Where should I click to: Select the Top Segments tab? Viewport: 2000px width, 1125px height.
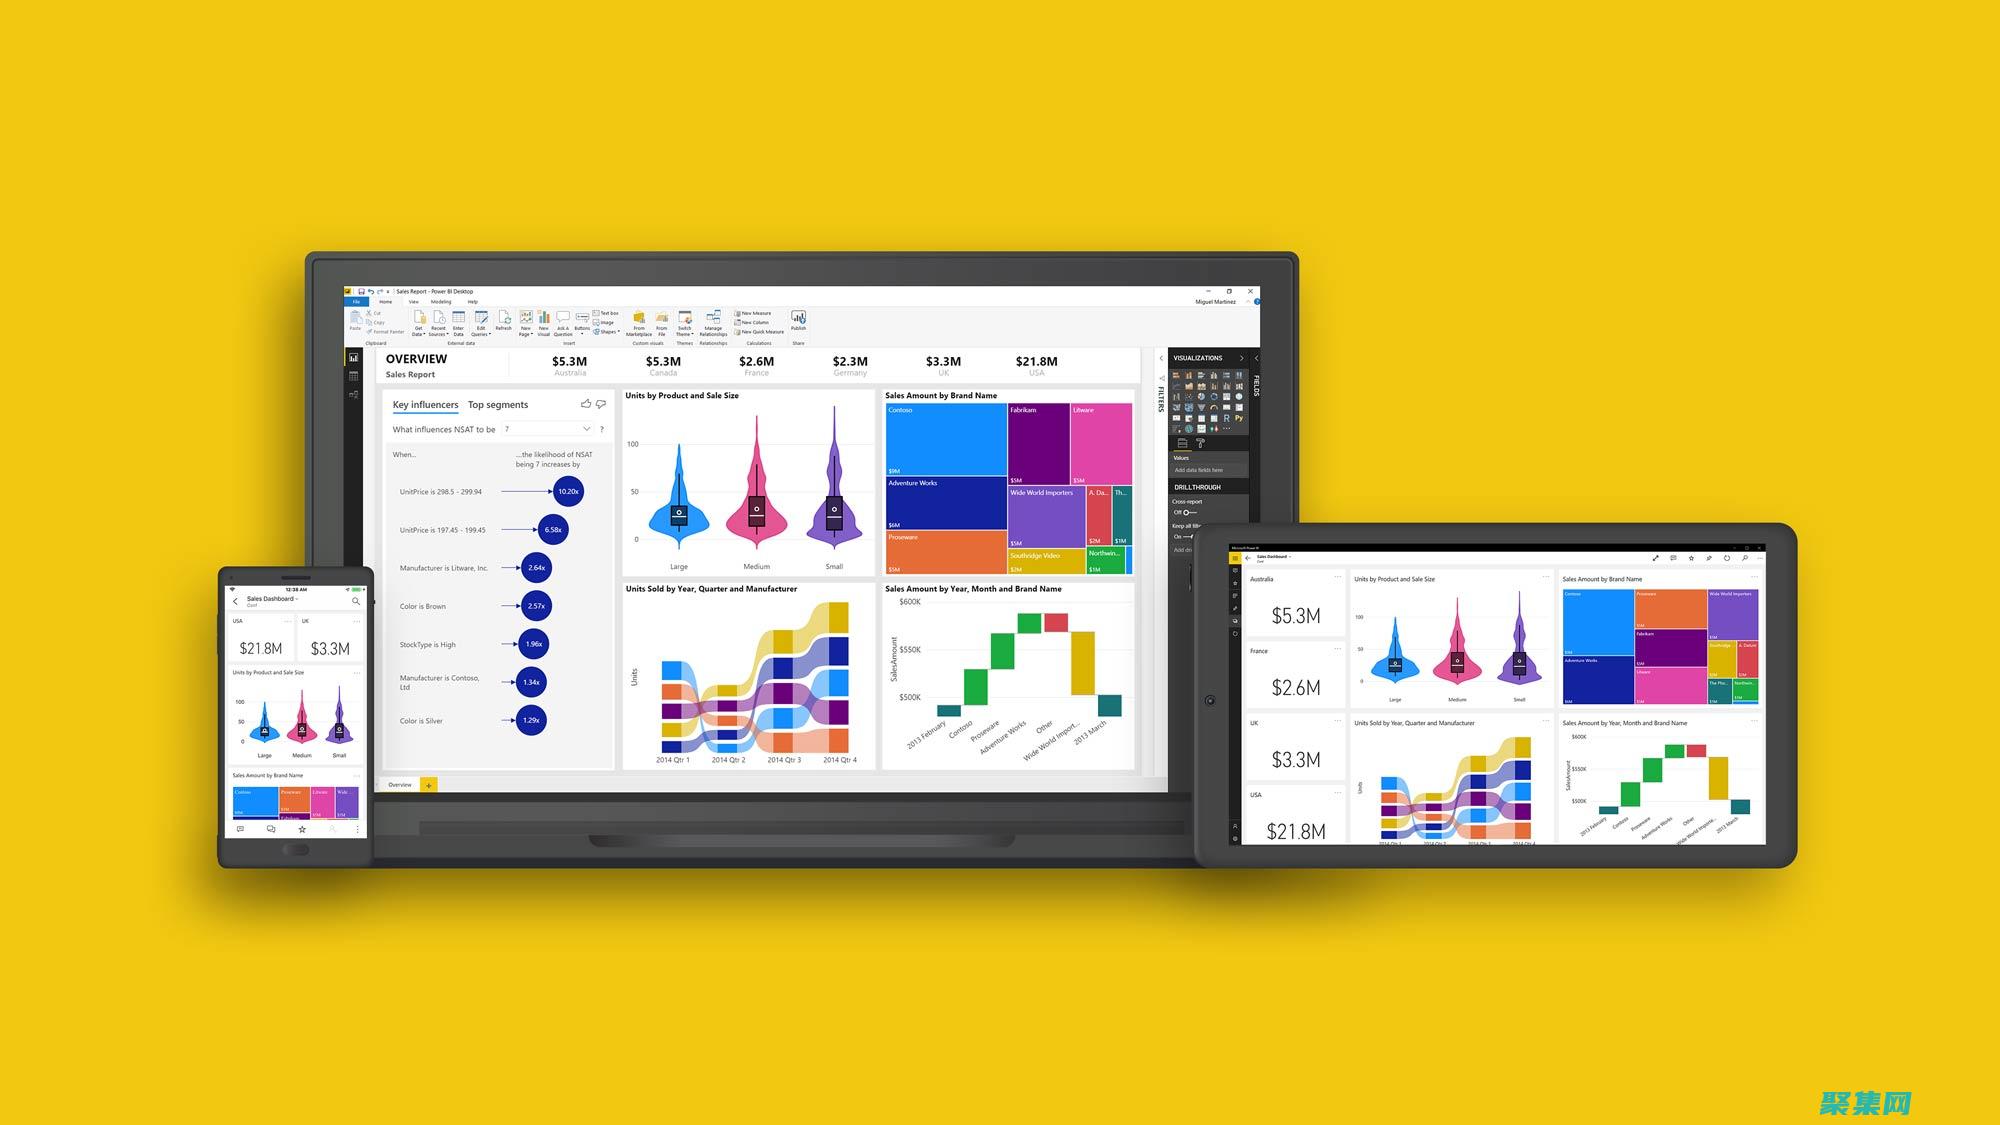point(497,404)
